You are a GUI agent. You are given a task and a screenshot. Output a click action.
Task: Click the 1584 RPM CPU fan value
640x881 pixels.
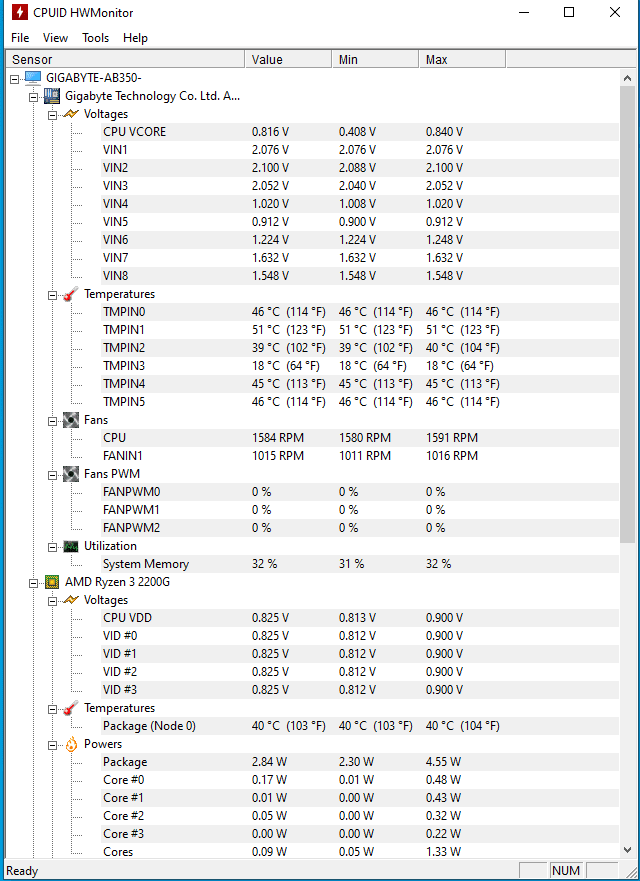tap(278, 438)
